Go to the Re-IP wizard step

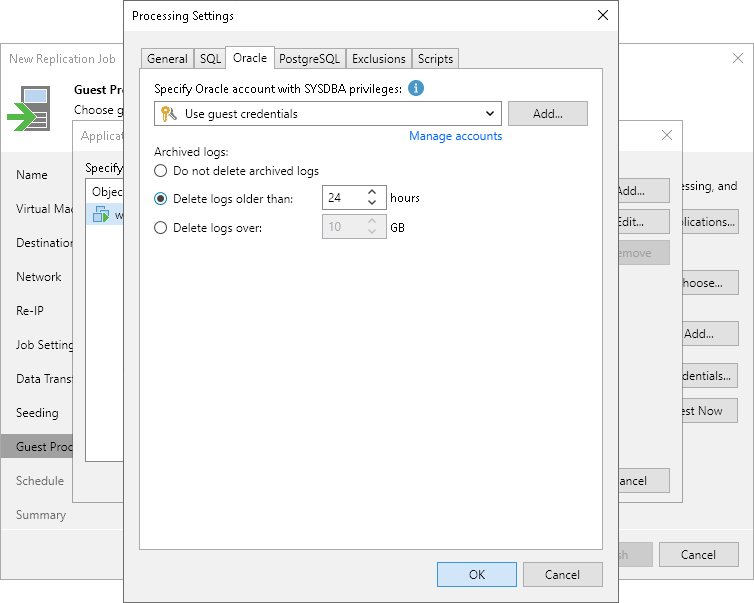click(30, 311)
